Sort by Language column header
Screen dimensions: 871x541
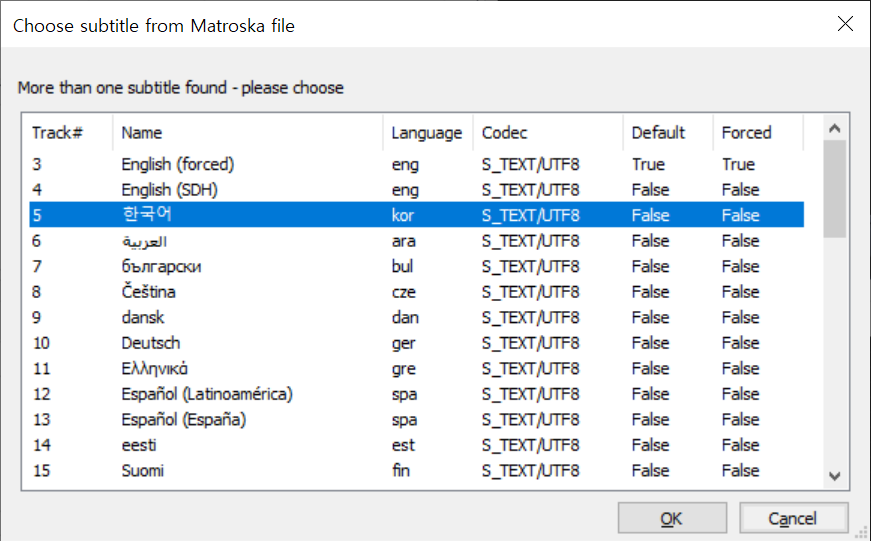pyautogui.click(x=427, y=133)
